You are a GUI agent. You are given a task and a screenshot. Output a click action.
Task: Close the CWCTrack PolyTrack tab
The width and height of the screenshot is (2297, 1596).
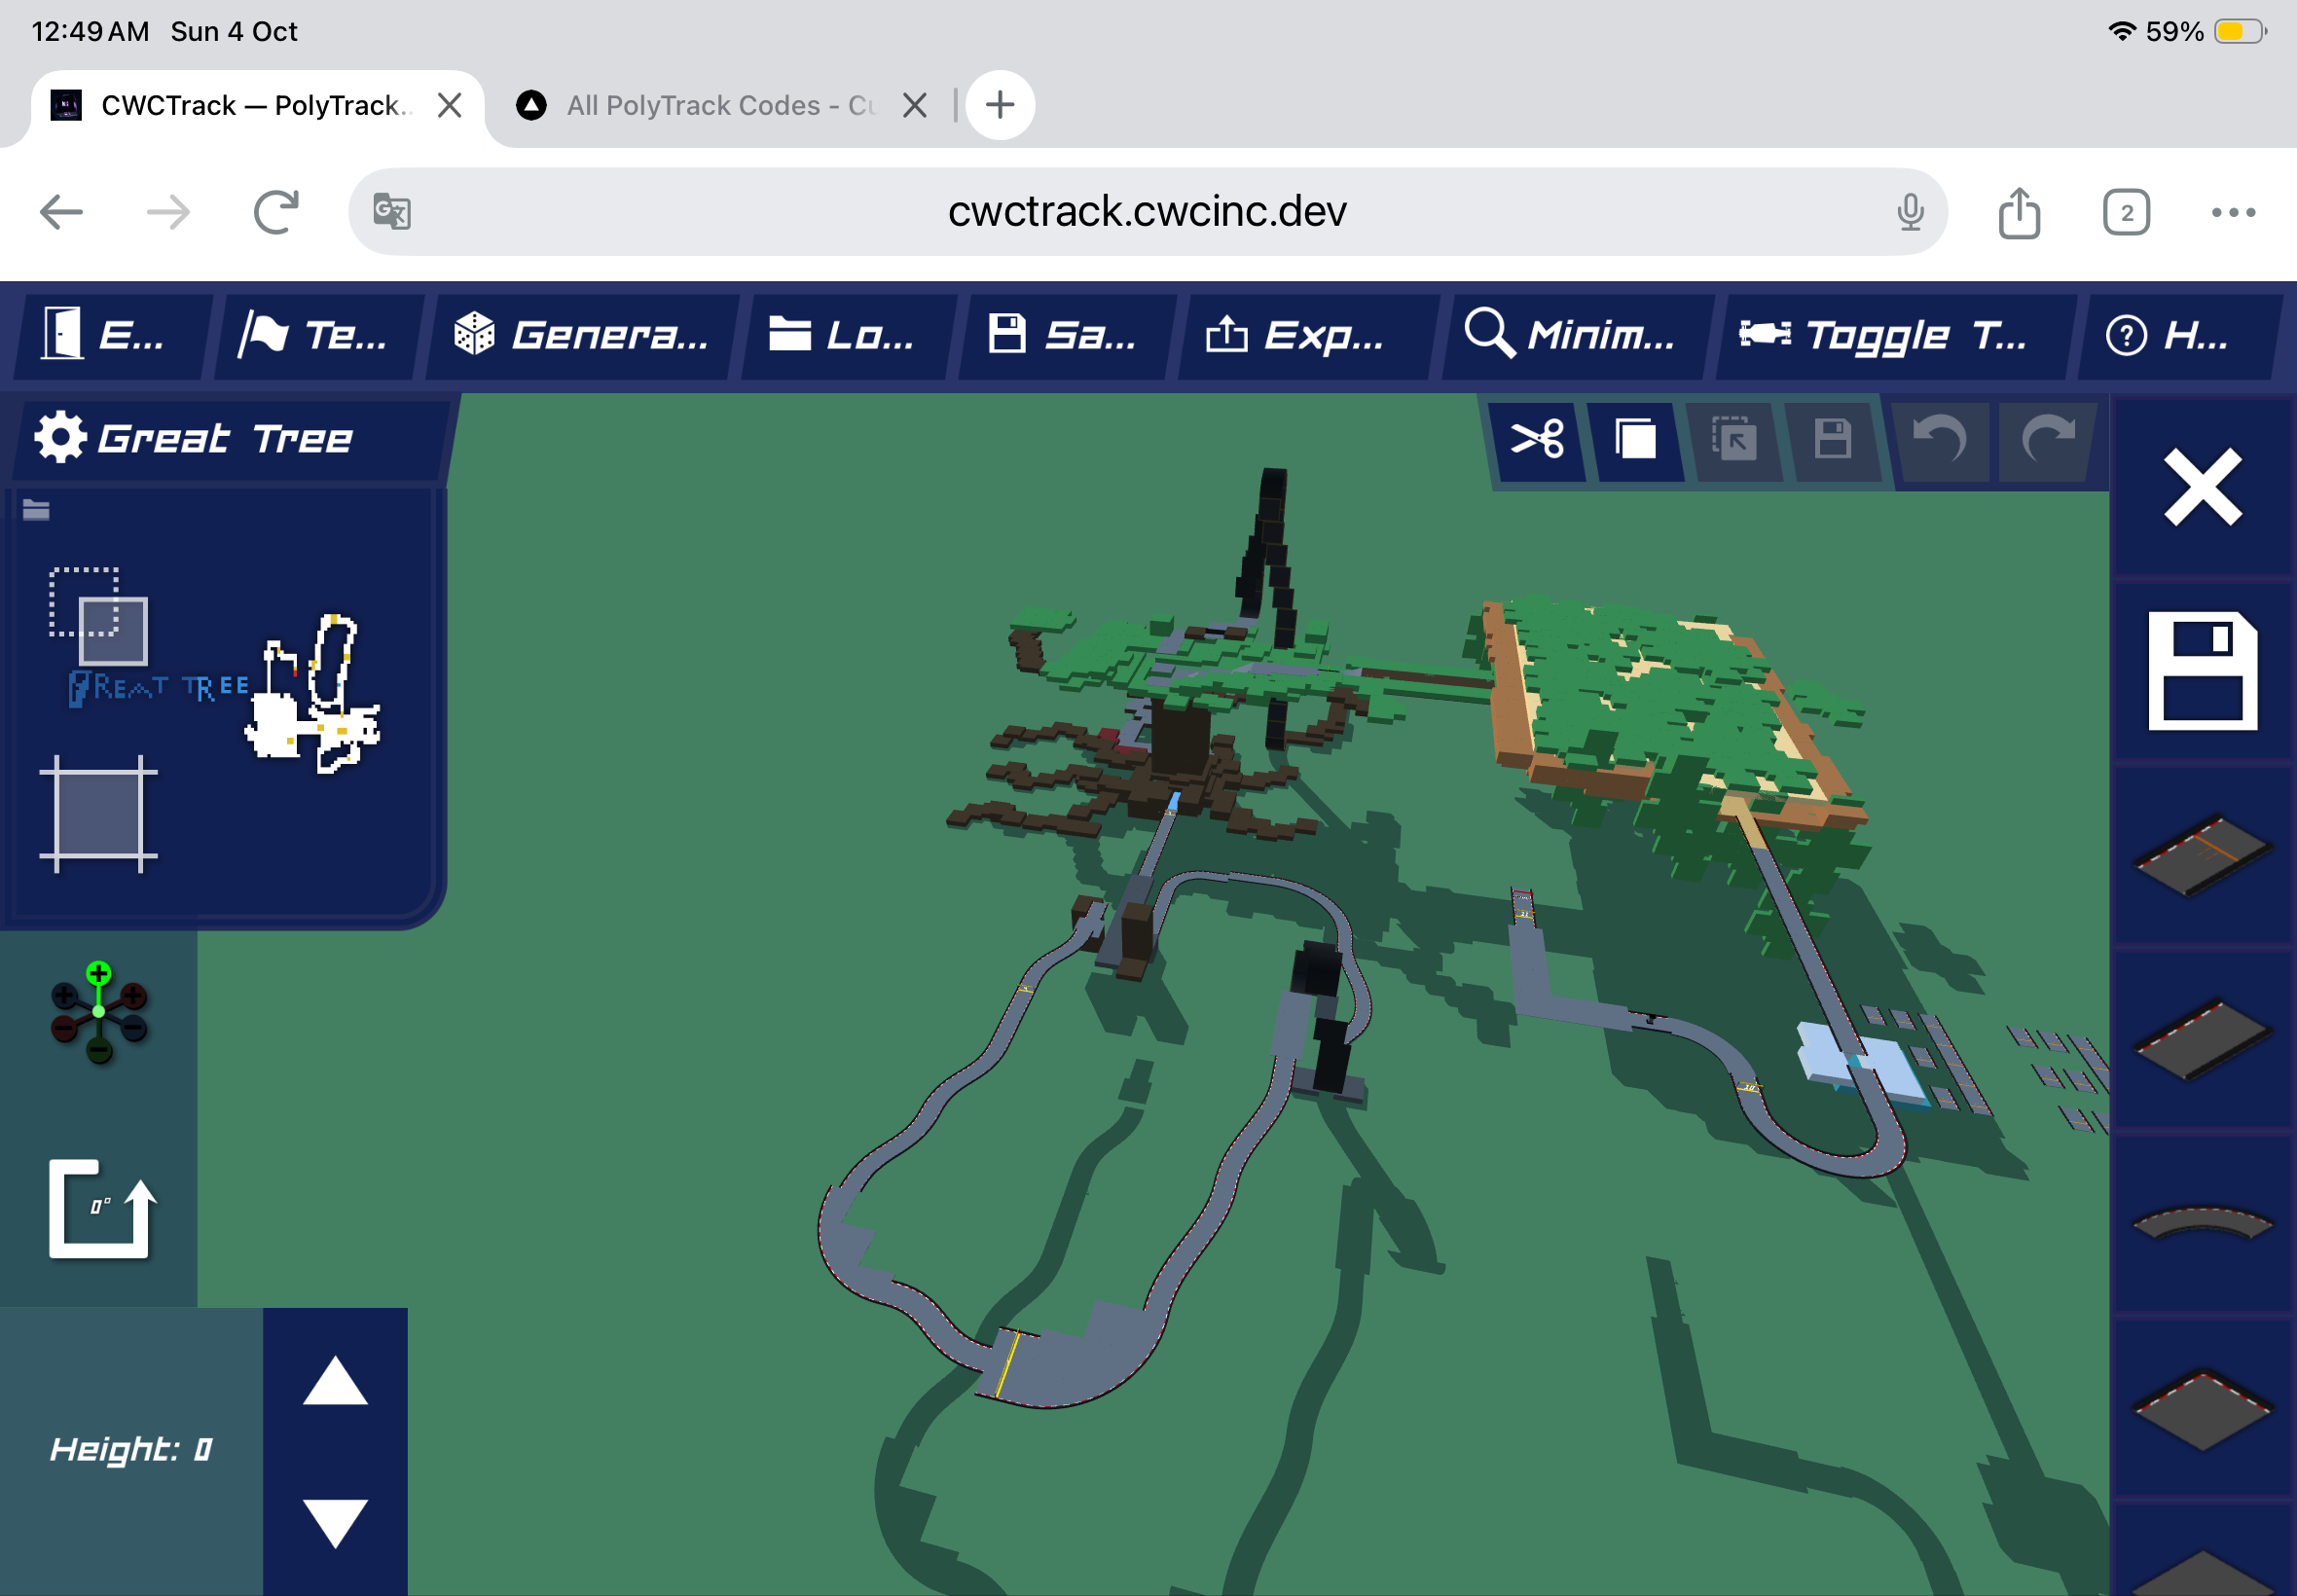[x=450, y=105]
